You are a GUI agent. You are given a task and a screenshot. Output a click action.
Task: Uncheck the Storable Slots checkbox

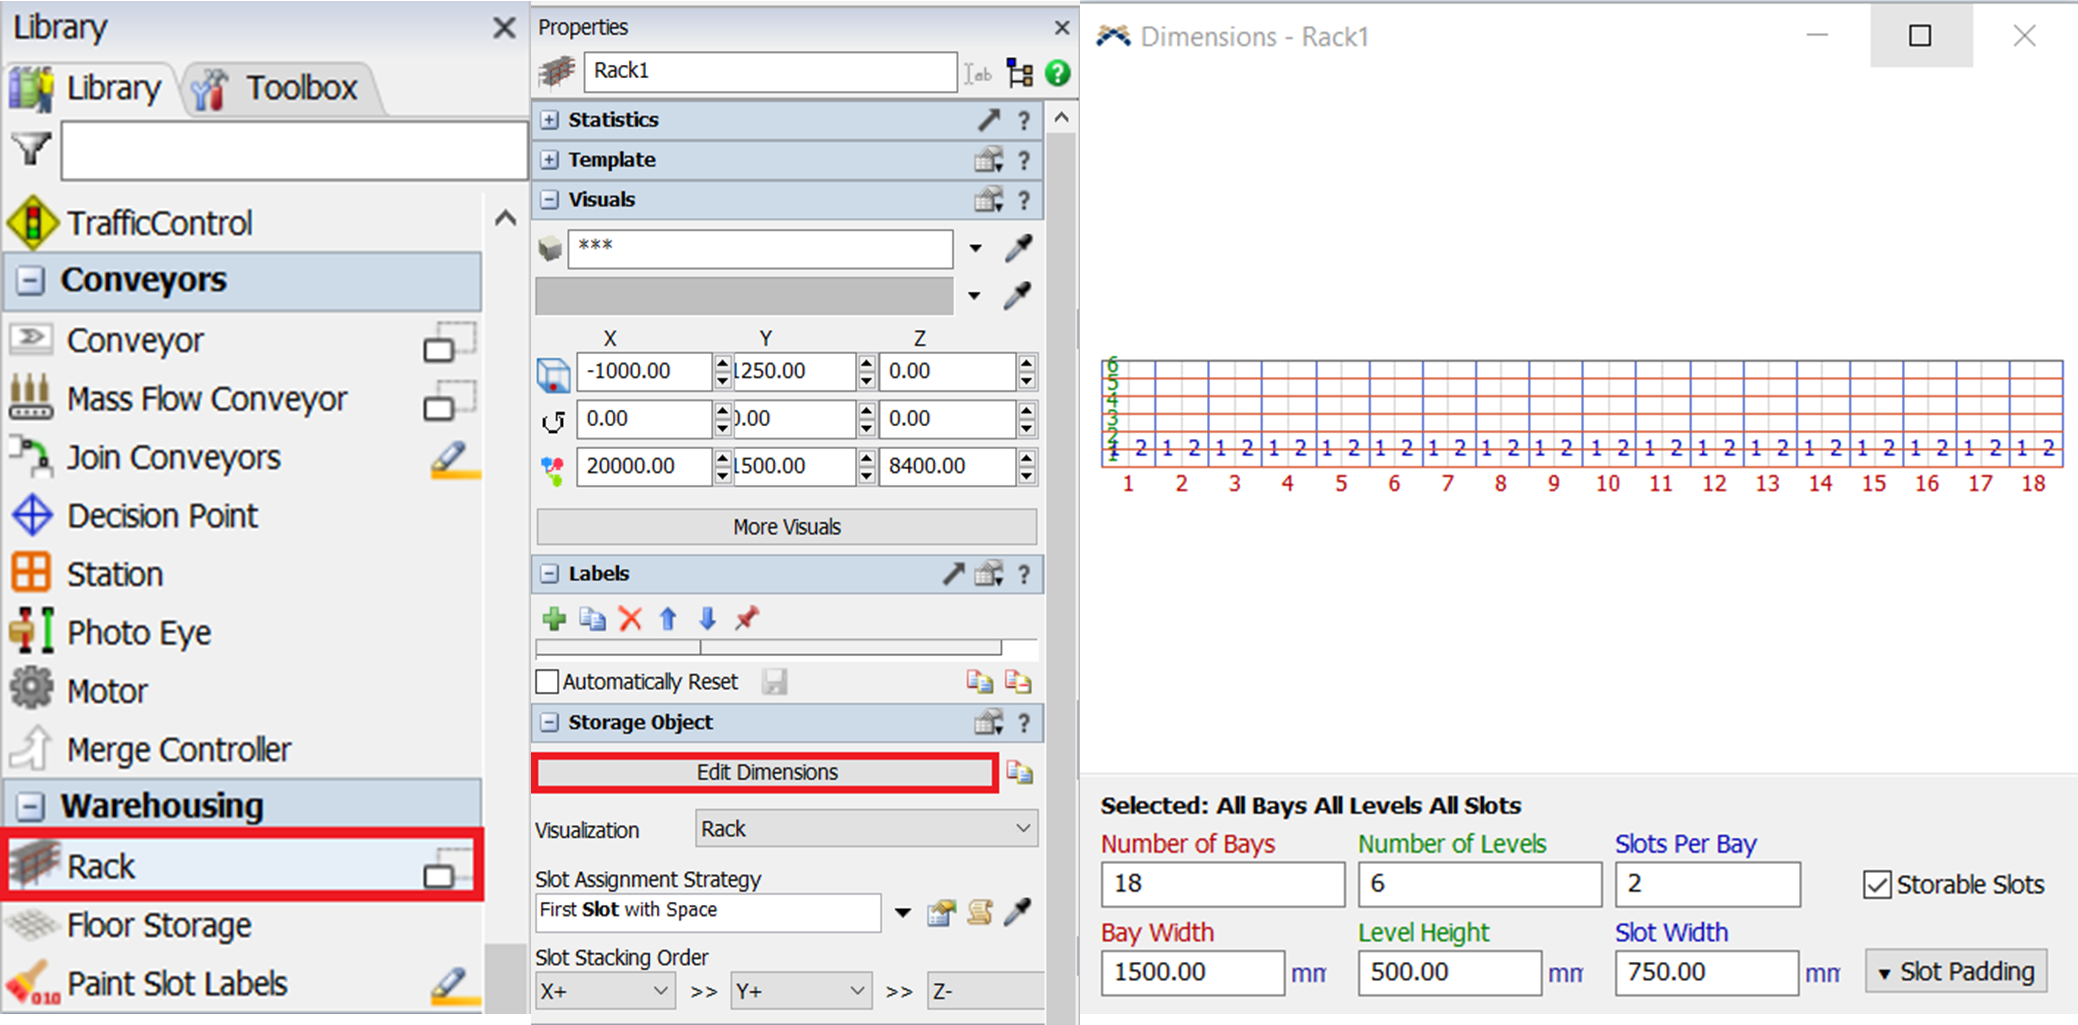[x=1877, y=885]
